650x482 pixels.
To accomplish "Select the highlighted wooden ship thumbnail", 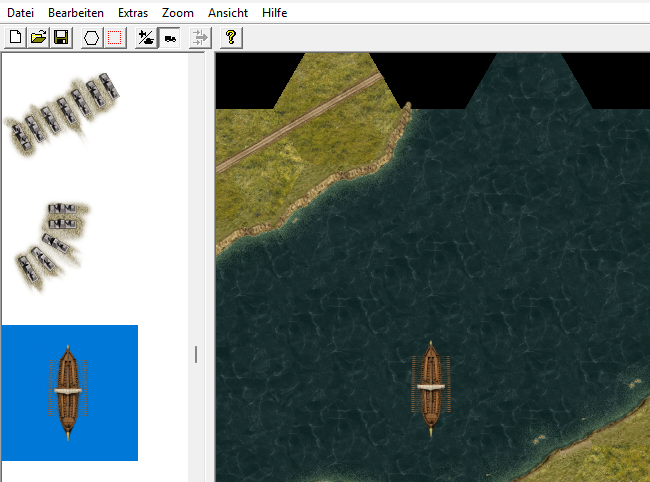I will click(x=70, y=392).
